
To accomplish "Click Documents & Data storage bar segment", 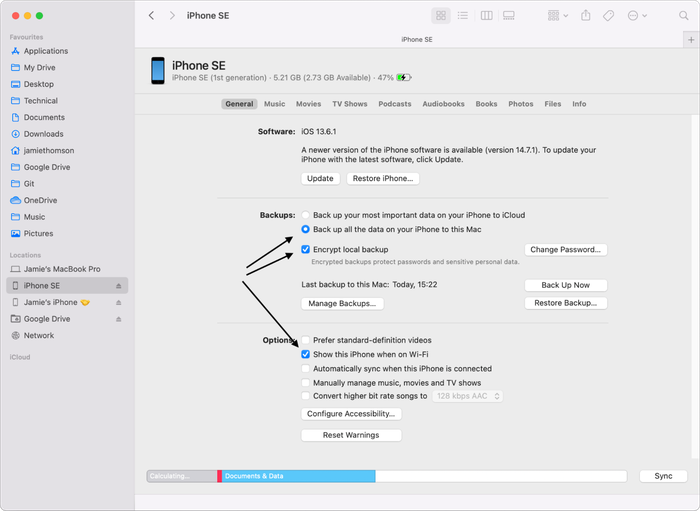I will click(298, 476).
